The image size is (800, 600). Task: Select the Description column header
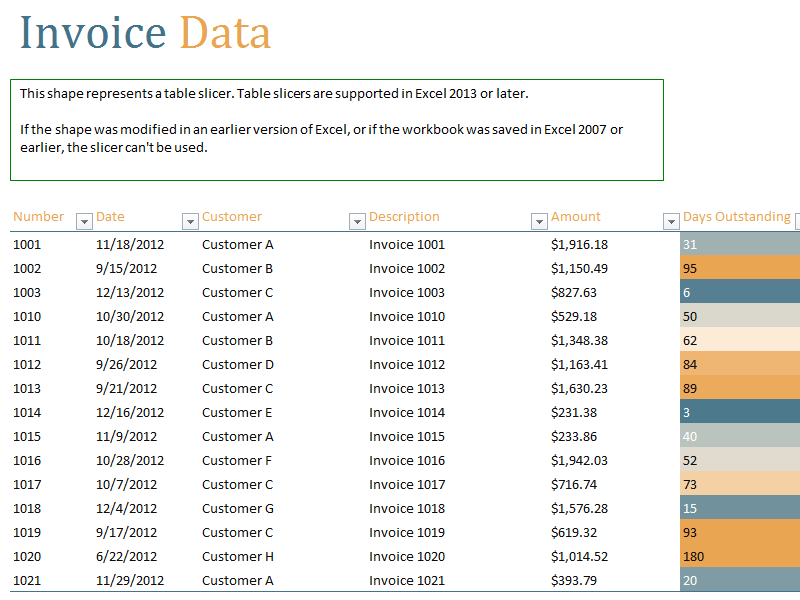tap(404, 217)
